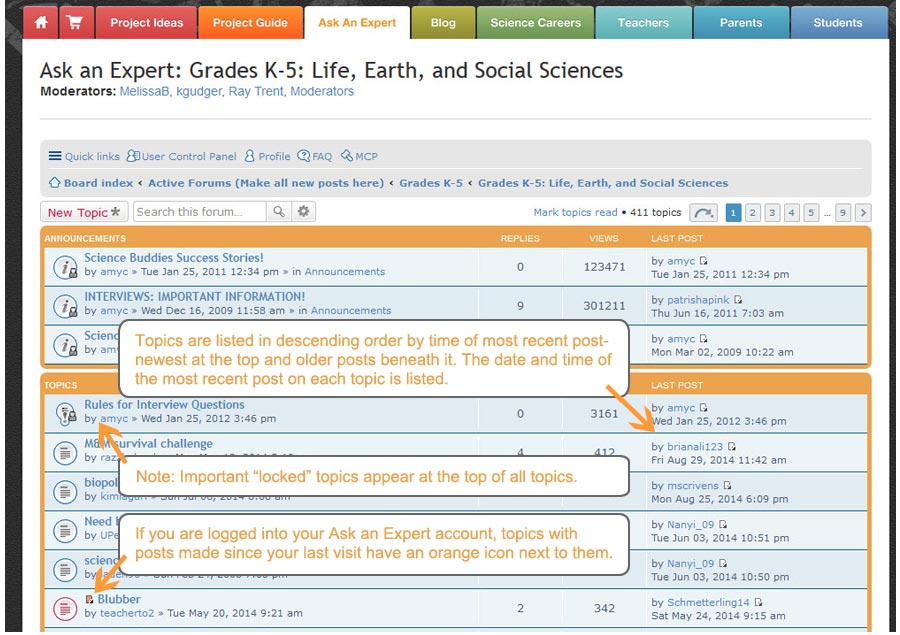The image size is (900, 635).
Task: Open INTERVIEWS: IMPORTANT INFORMATION topic
Action: click(195, 297)
